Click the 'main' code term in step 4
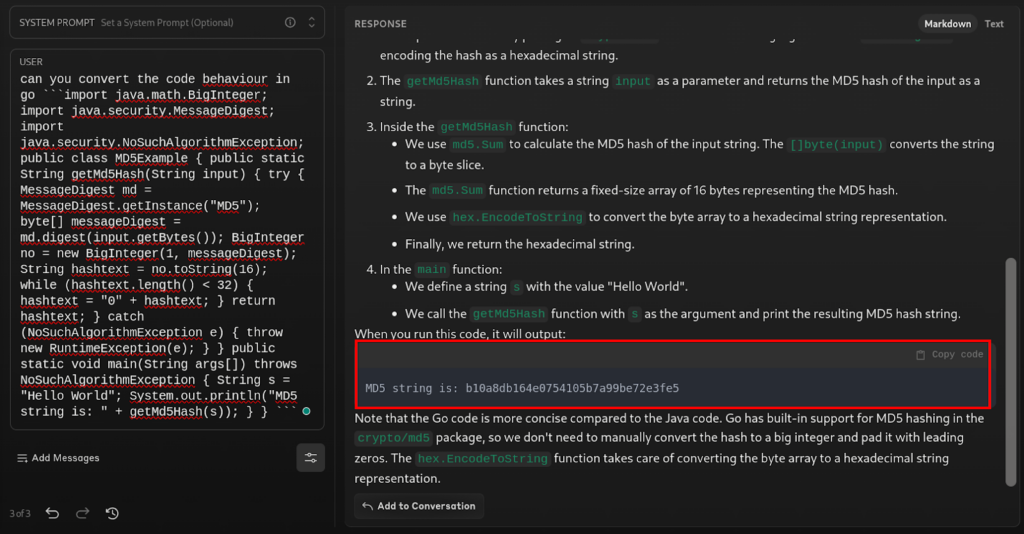Image resolution: width=1024 pixels, height=534 pixels. click(x=432, y=270)
